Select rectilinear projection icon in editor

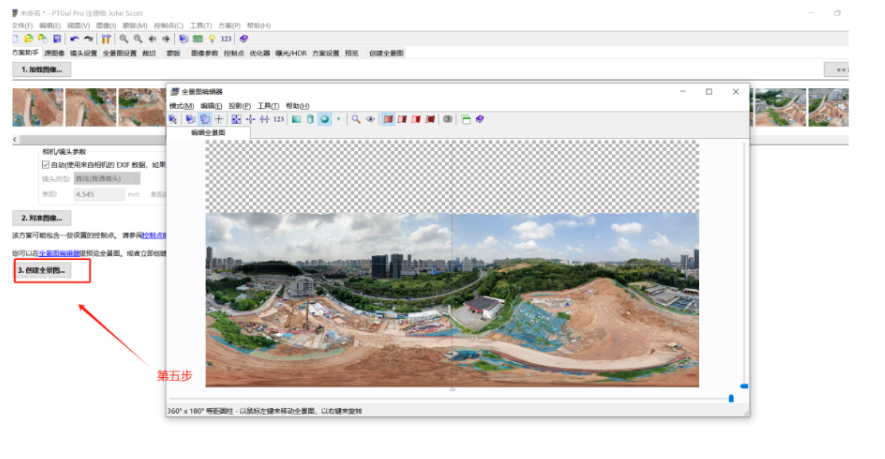tap(296, 119)
